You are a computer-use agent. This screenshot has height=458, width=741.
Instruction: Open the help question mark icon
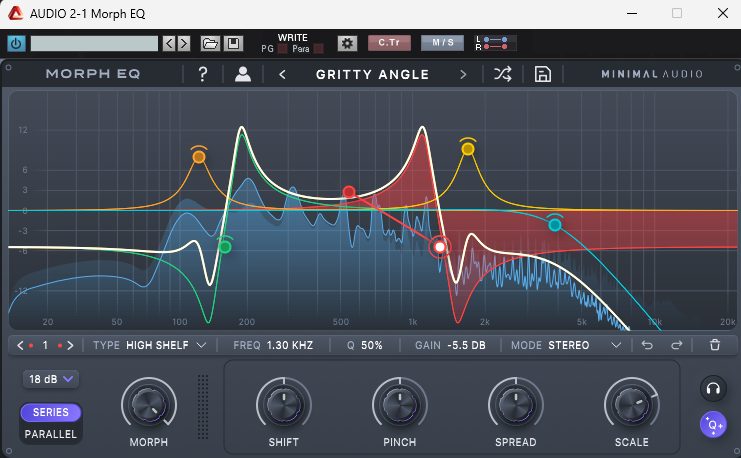(x=203, y=74)
